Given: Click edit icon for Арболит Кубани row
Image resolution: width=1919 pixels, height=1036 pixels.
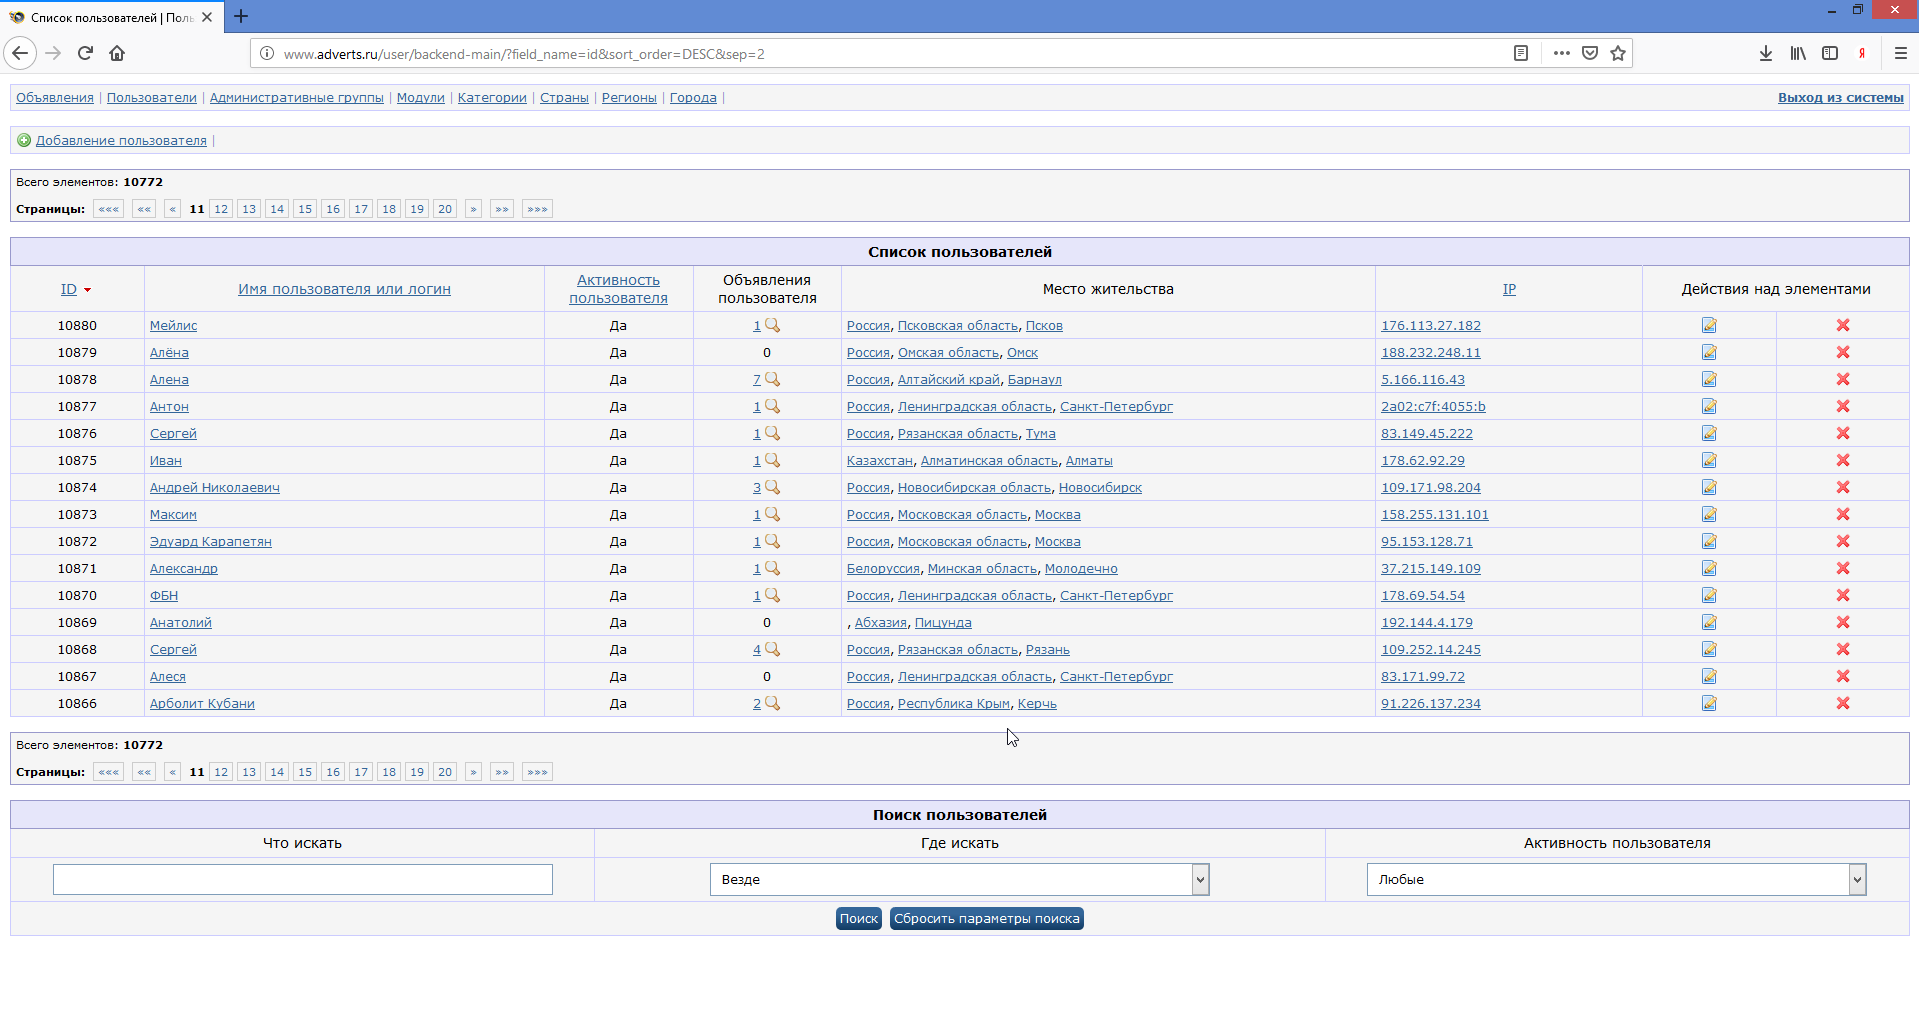Looking at the screenshot, I should (x=1709, y=703).
